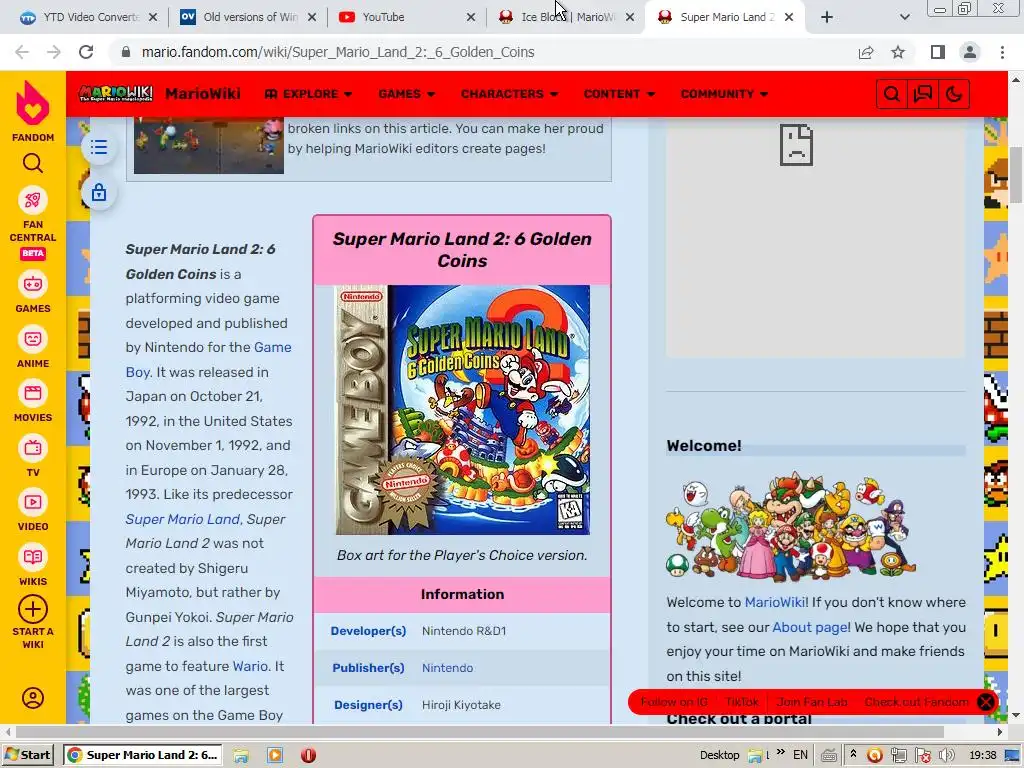The width and height of the screenshot is (1024, 768).
Task: Expand the CHARACTERS dropdown menu
Action: tap(509, 94)
